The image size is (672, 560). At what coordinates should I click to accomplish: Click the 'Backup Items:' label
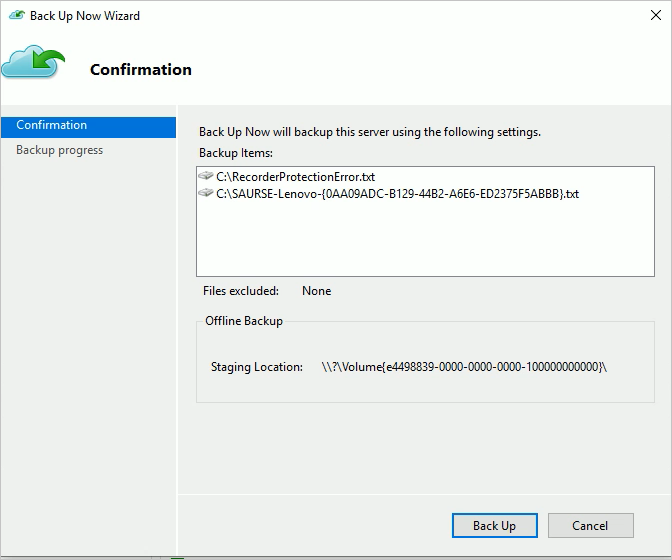point(236,153)
